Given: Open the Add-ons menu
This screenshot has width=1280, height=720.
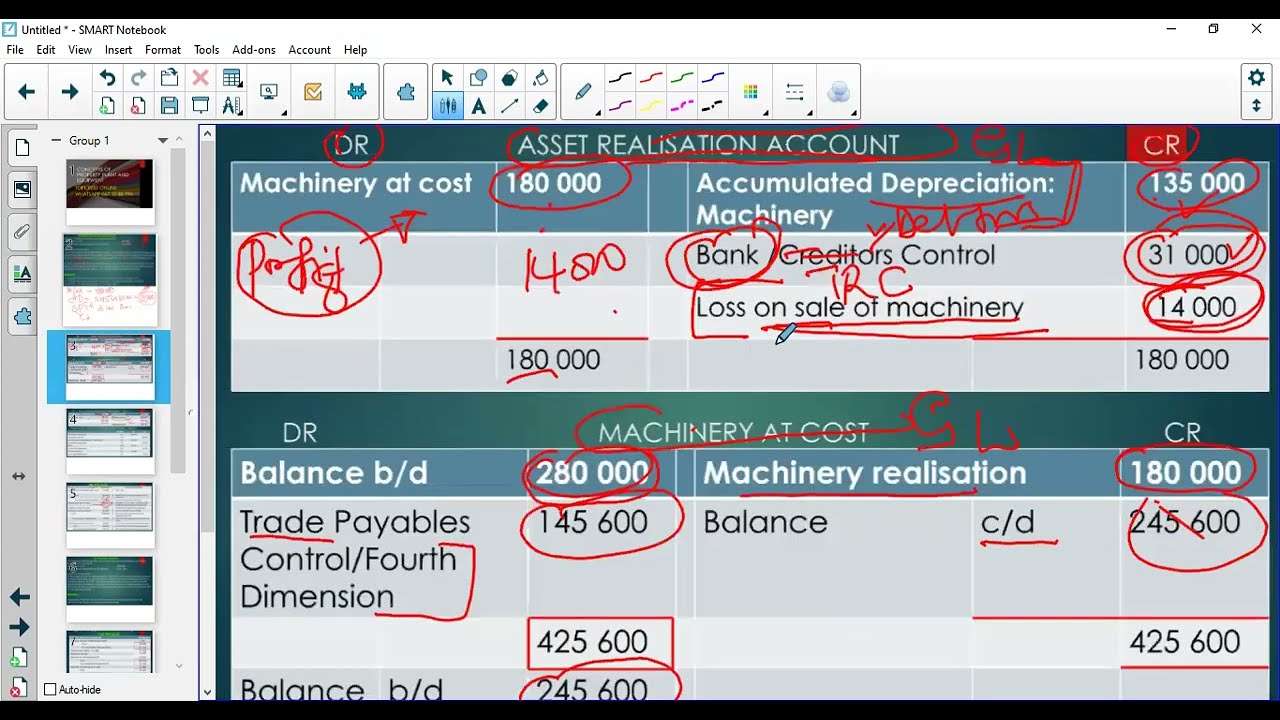Looking at the screenshot, I should [x=254, y=50].
